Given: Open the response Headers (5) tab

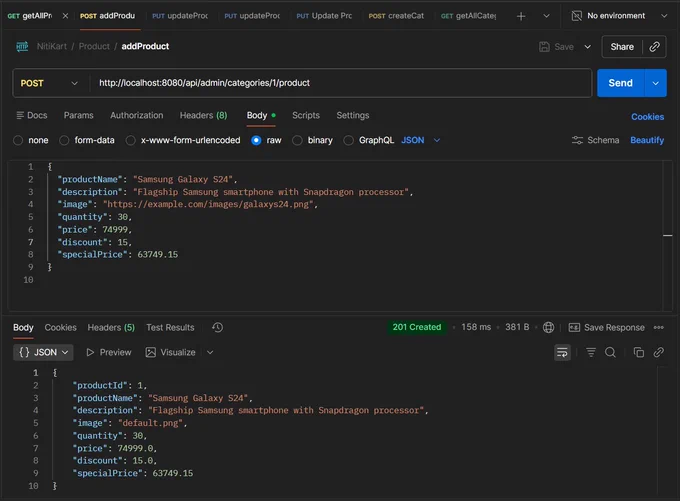Looking at the screenshot, I should pyautogui.click(x=111, y=327).
